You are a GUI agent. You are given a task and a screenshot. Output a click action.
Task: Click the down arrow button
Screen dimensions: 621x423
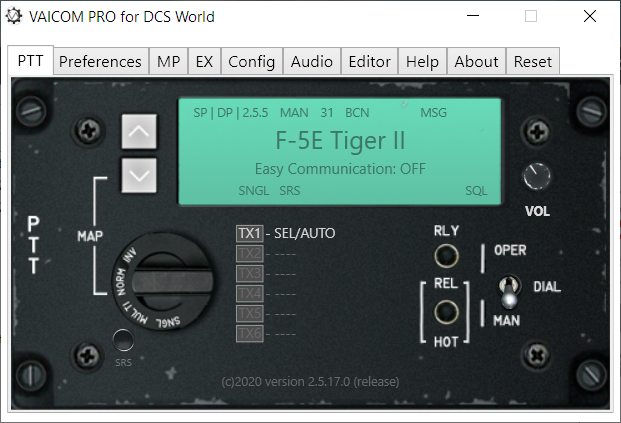(x=139, y=175)
